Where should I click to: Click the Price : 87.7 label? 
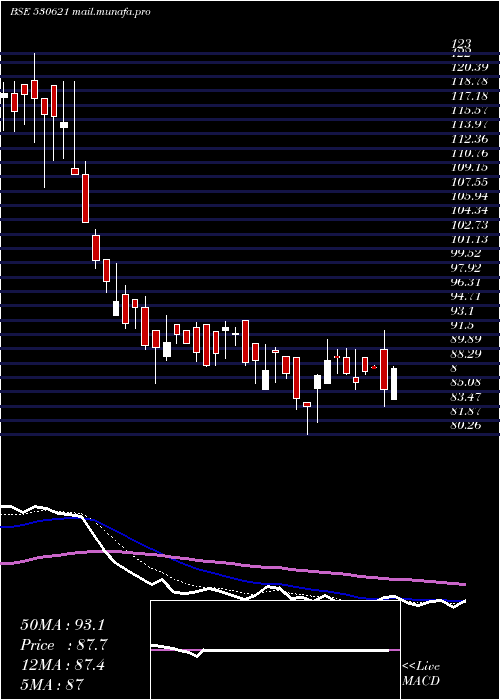(64, 645)
